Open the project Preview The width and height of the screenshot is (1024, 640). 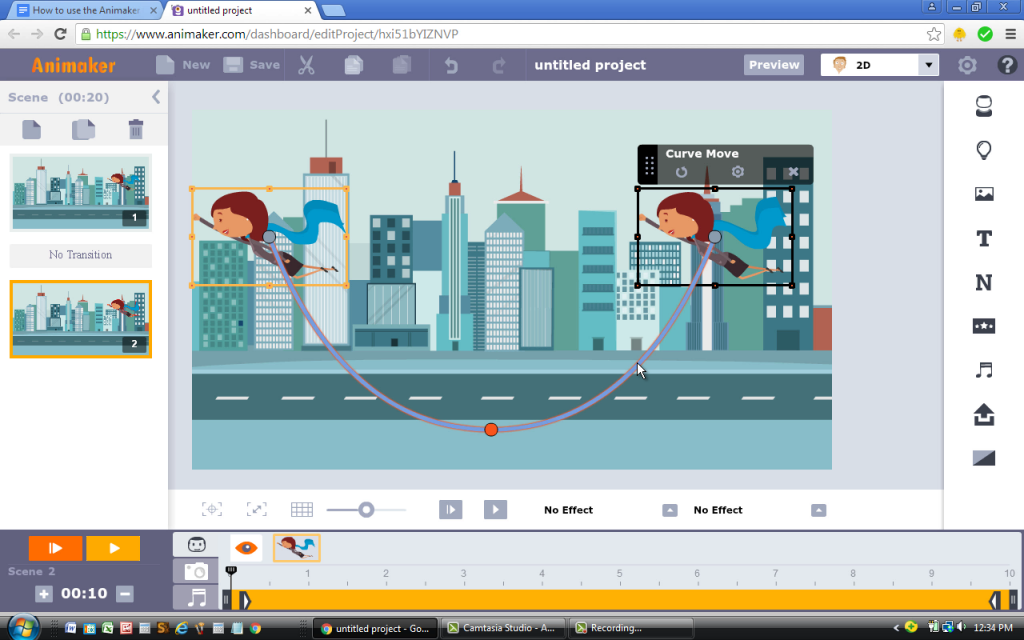[774, 65]
